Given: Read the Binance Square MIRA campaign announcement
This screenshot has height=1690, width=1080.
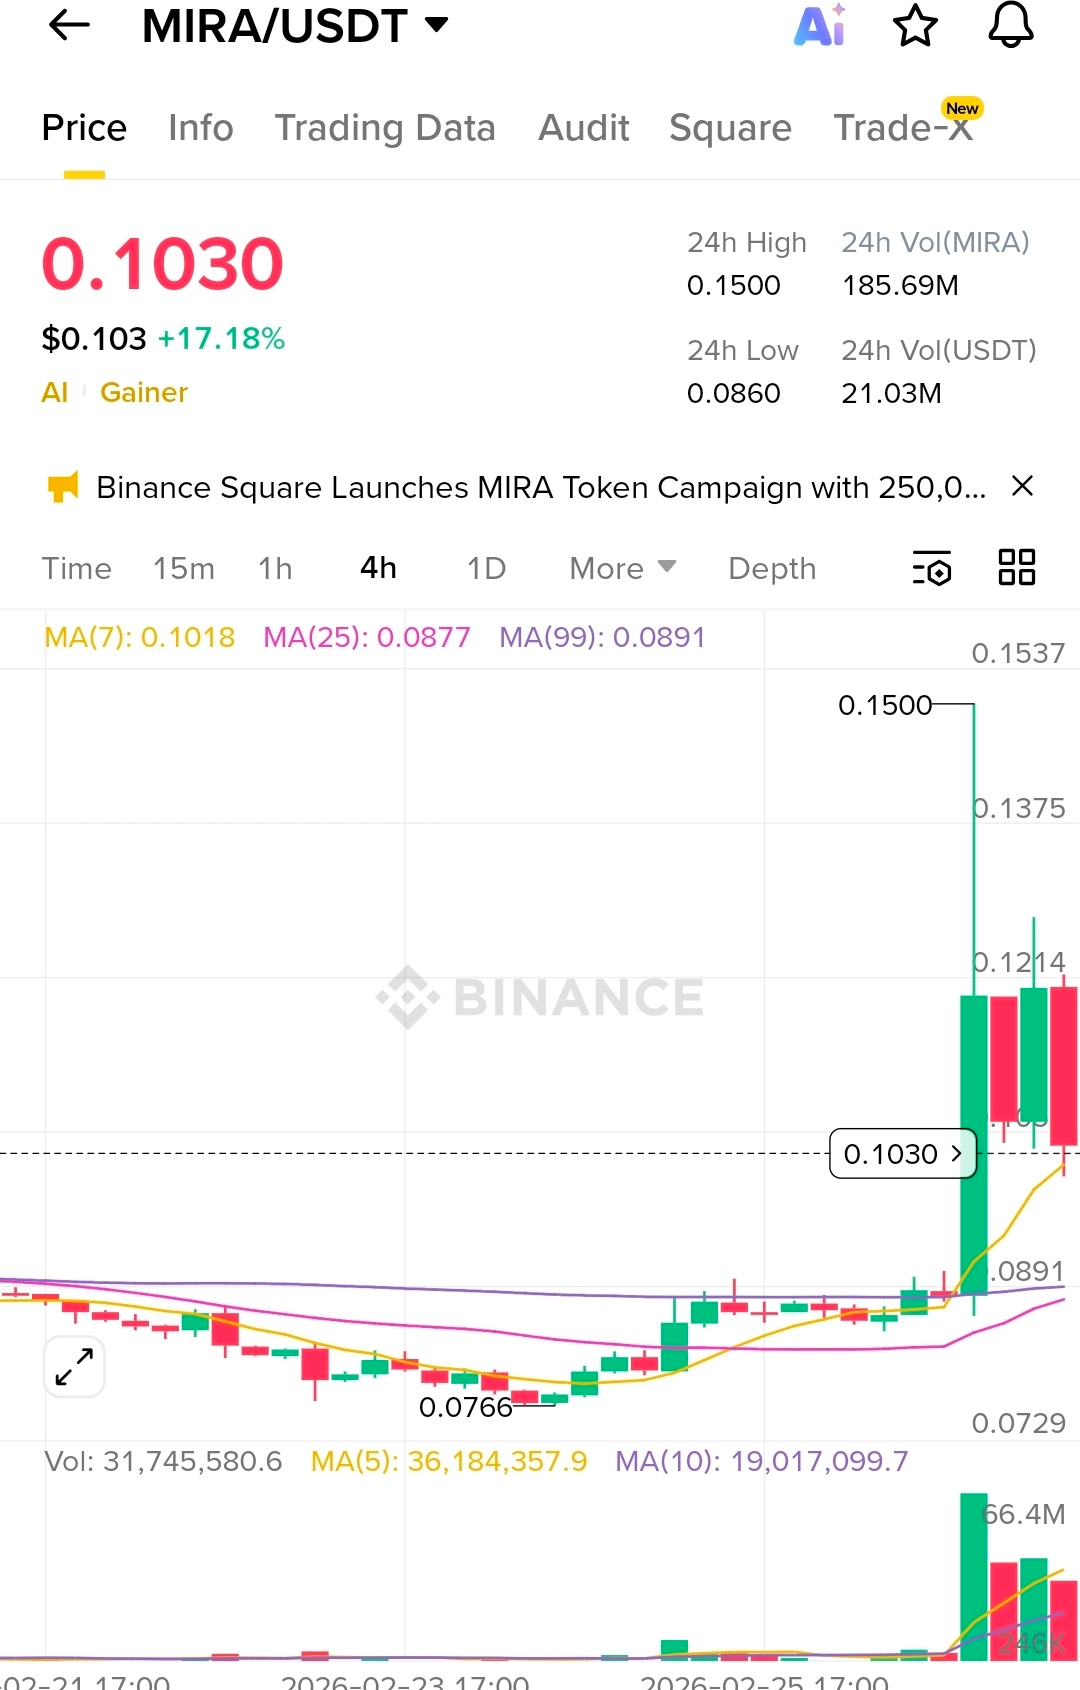Looking at the screenshot, I should [541, 487].
